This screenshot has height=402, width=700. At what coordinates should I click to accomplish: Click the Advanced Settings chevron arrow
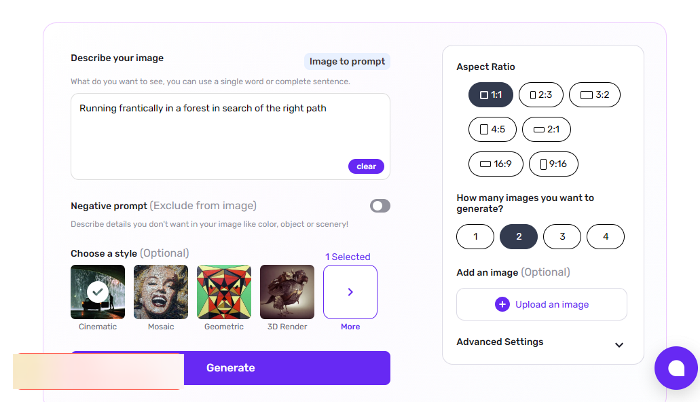pyautogui.click(x=619, y=345)
